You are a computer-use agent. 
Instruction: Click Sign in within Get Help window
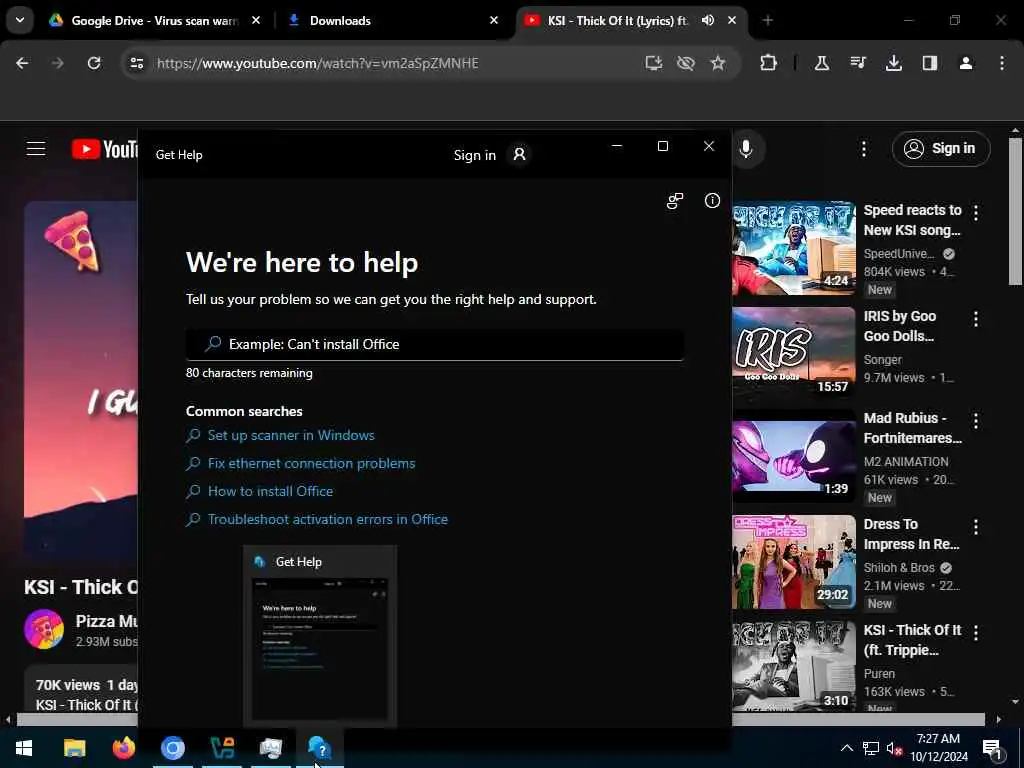point(475,155)
